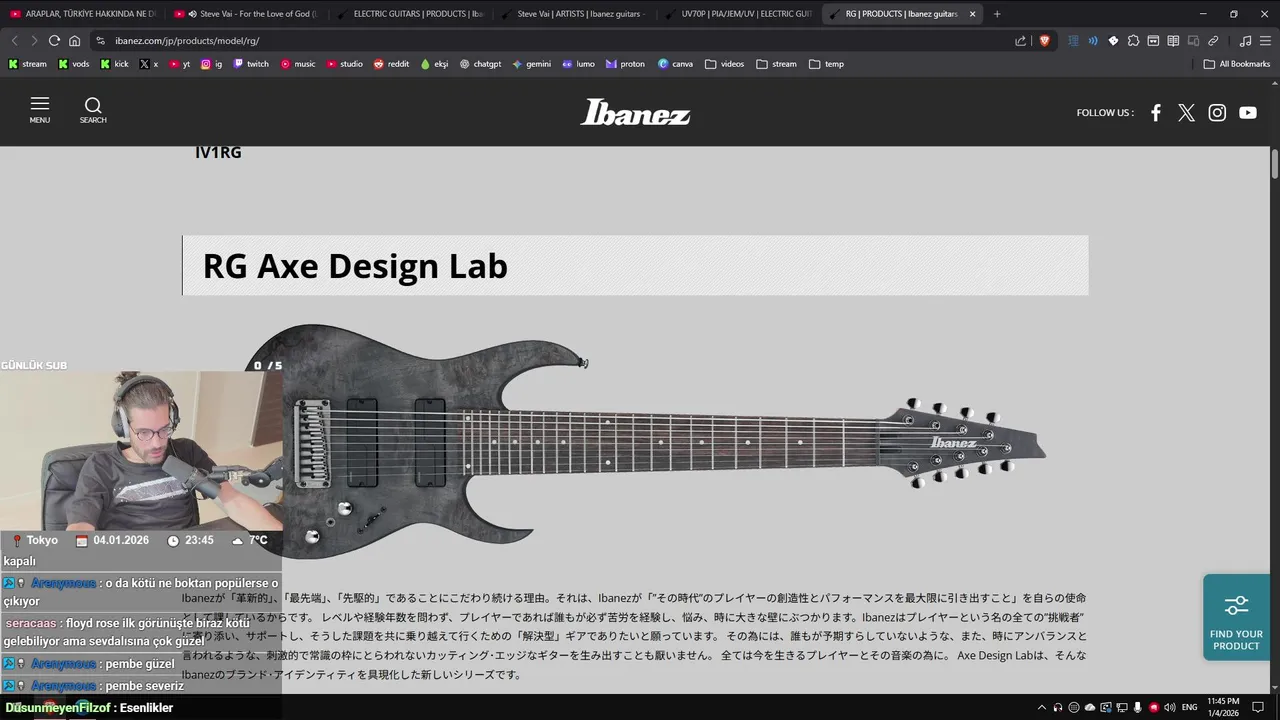Open the ekşi bookmark
This screenshot has height=720, width=1280.
coord(435,64)
